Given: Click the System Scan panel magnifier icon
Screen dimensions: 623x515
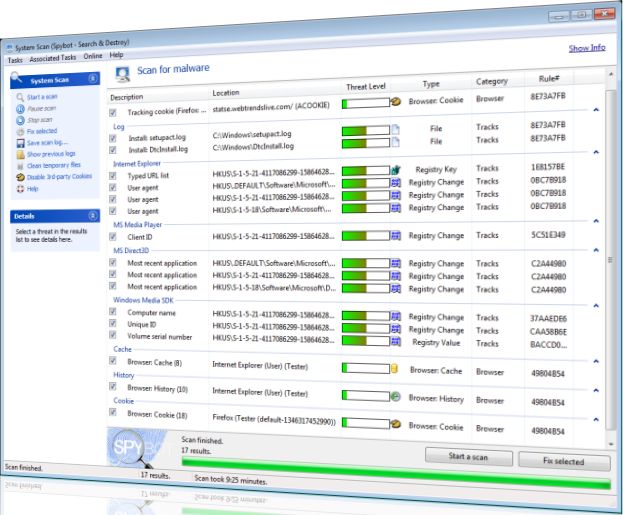Looking at the screenshot, I should click(x=17, y=77).
